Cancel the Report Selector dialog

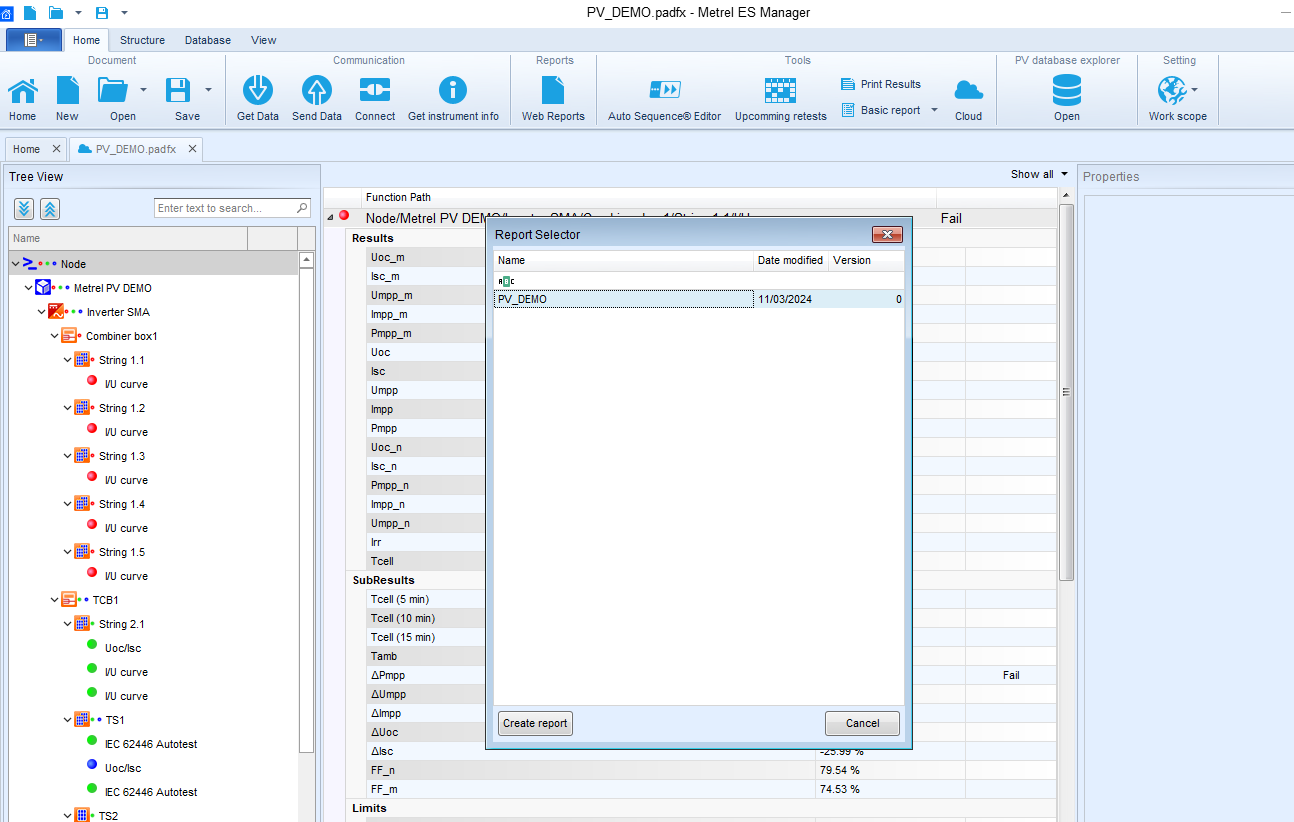[862, 723]
